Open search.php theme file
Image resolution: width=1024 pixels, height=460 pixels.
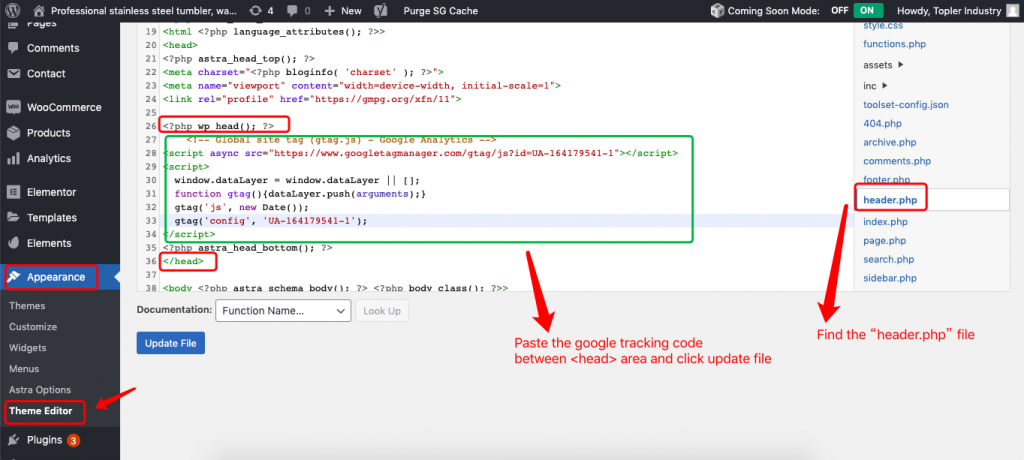tap(888, 259)
